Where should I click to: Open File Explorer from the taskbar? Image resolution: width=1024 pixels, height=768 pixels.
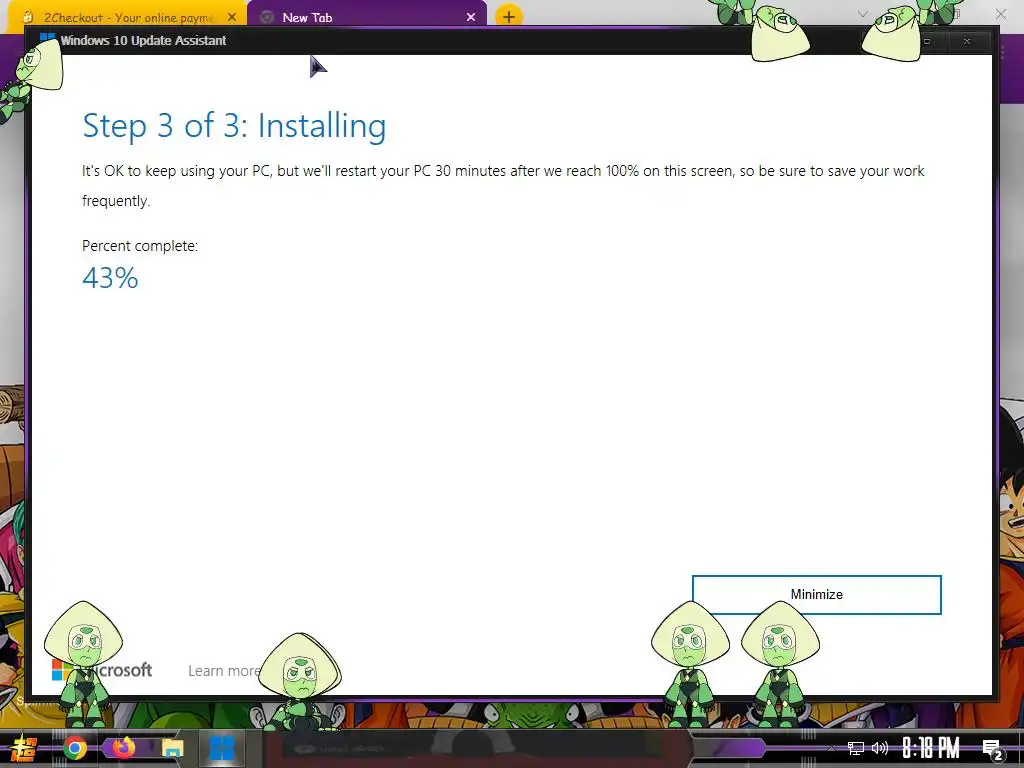click(172, 748)
